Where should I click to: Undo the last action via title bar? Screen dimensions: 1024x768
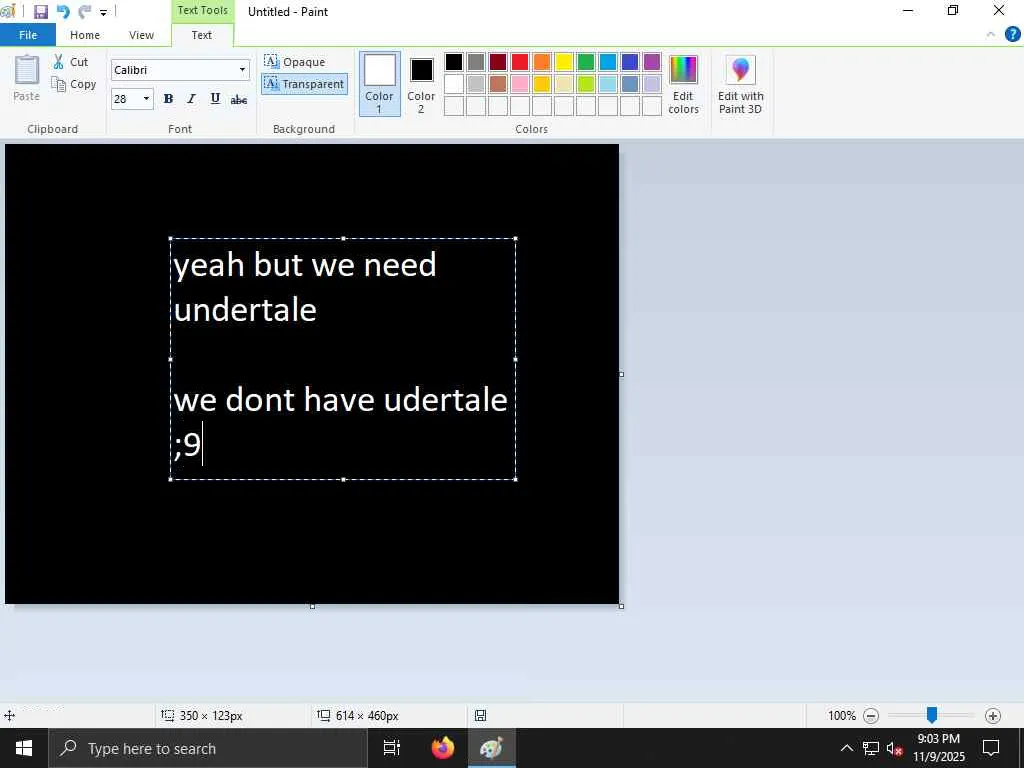63,12
